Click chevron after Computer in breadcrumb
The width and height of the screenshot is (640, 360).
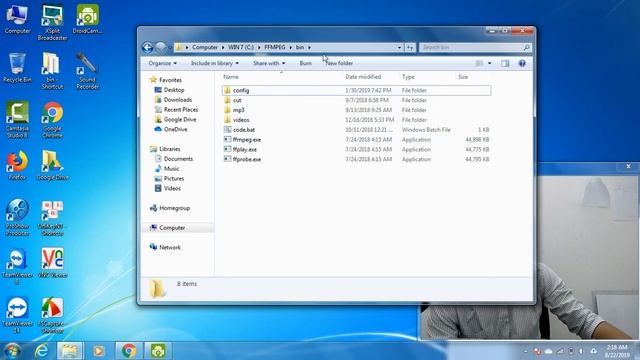pos(223,47)
